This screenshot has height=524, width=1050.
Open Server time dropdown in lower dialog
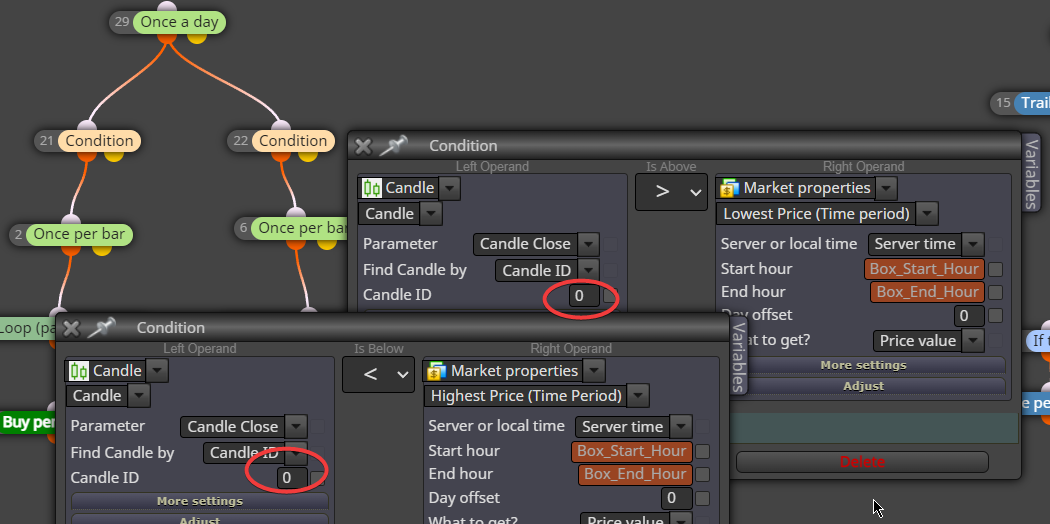click(x=680, y=426)
